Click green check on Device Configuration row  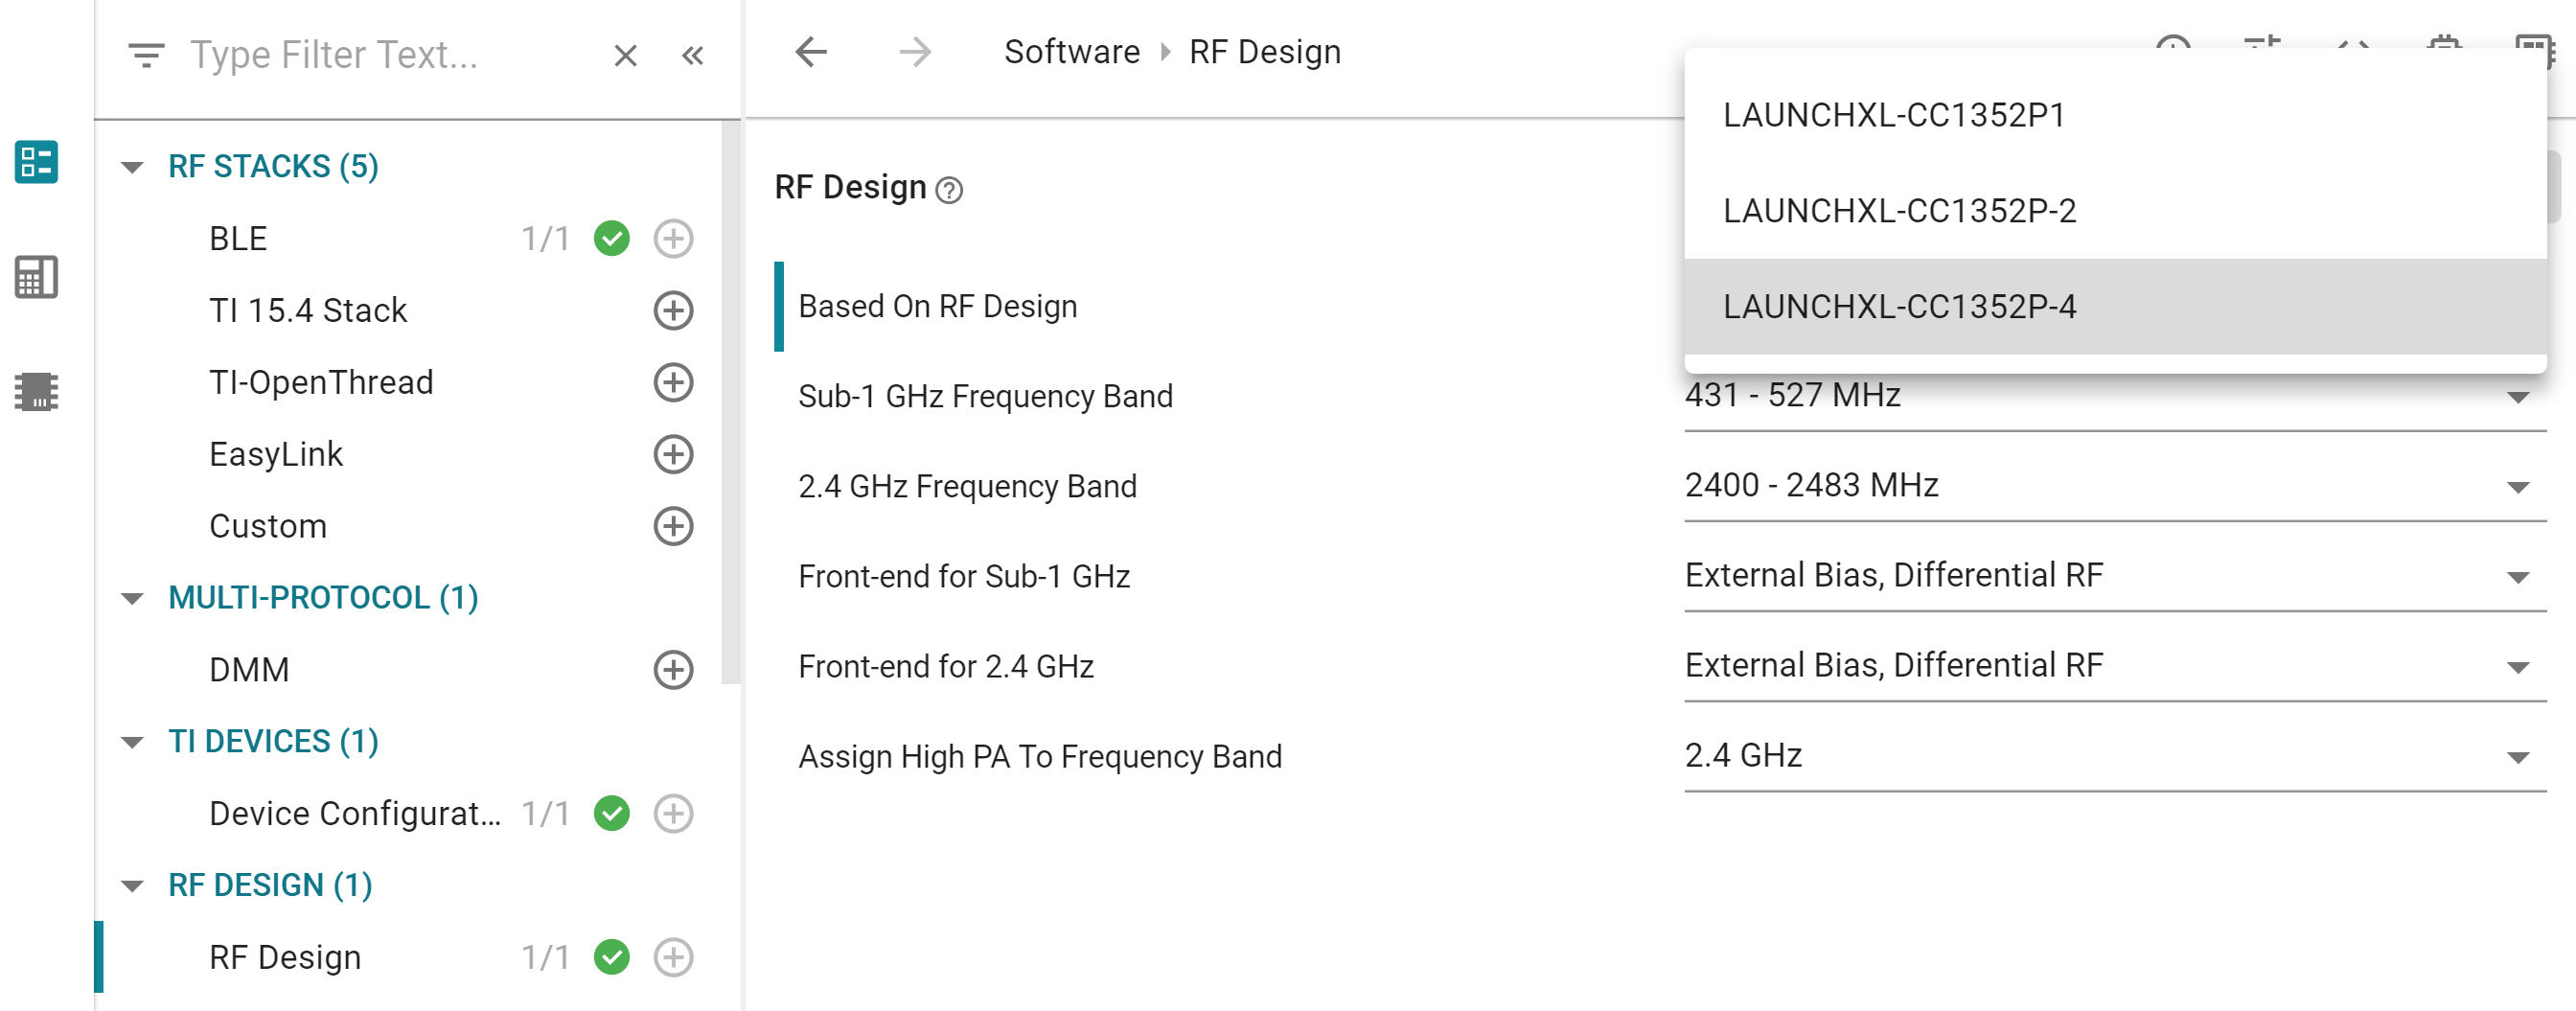[x=611, y=814]
